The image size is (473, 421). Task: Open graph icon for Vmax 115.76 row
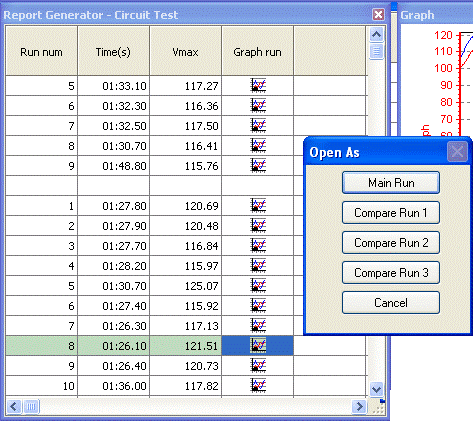pos(258,165)
